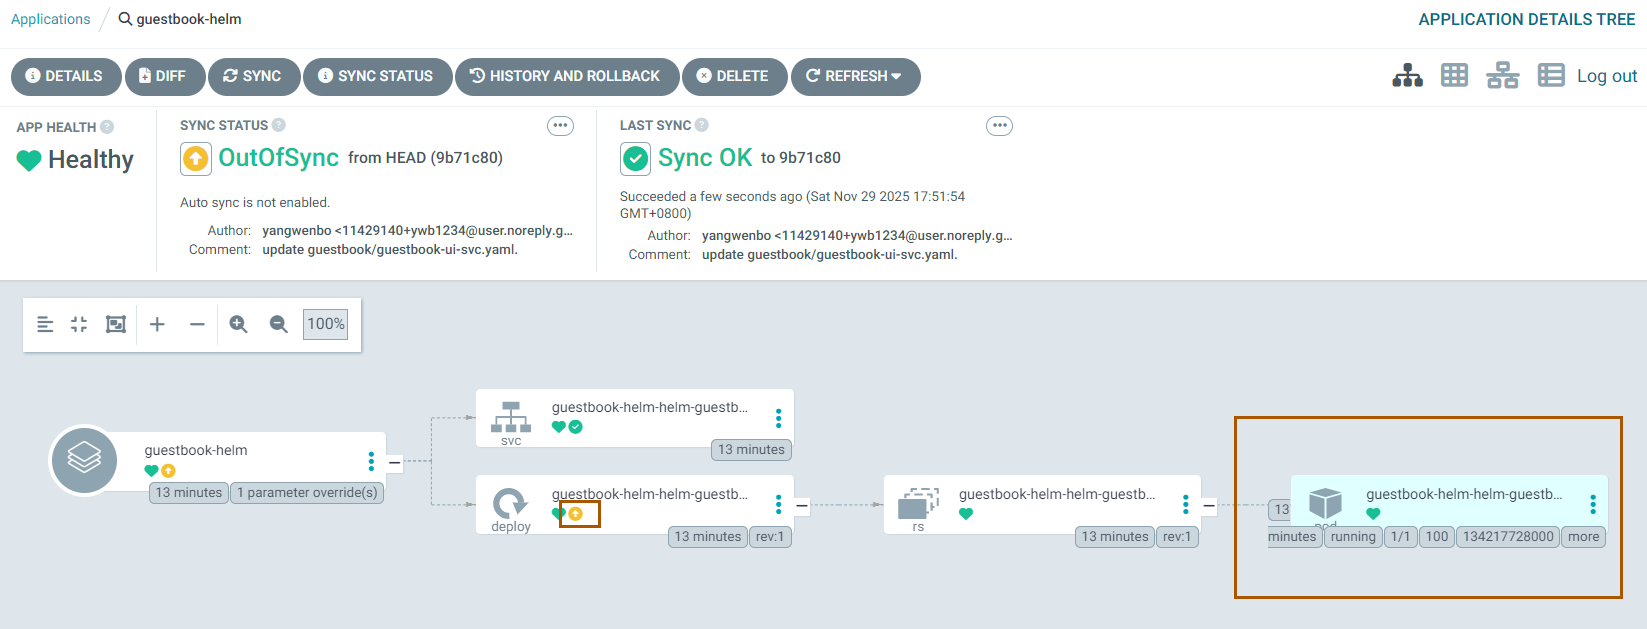
Task: Select the deploy deployment node icon
Action: point(511,503)
